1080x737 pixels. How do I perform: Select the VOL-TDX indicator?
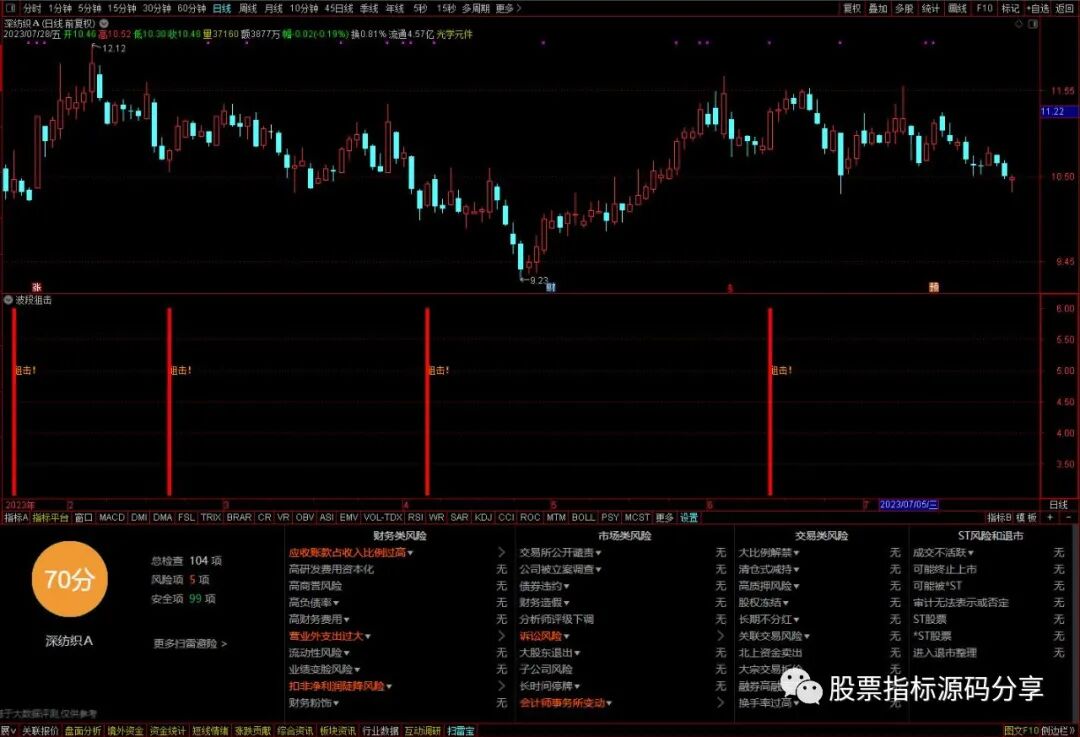coord(382,517)
